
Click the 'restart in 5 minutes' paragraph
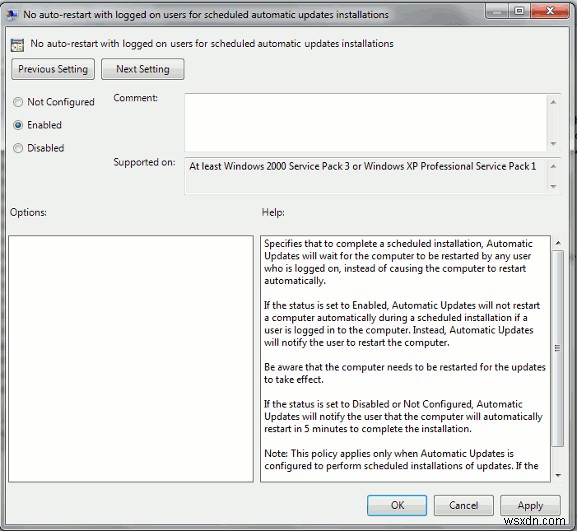403,416
